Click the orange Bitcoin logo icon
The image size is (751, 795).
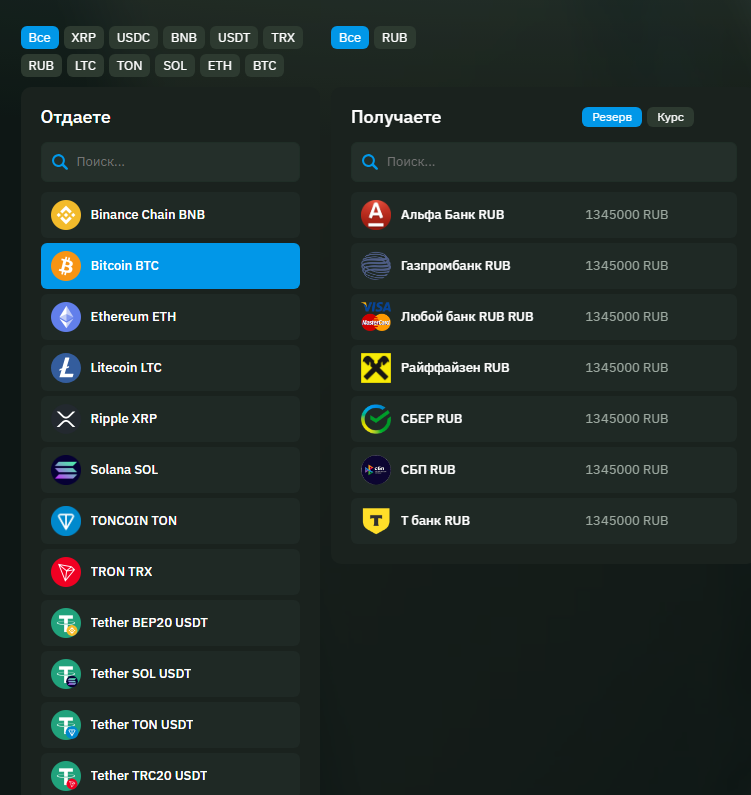pyautogui.click(x=66, y=266)
